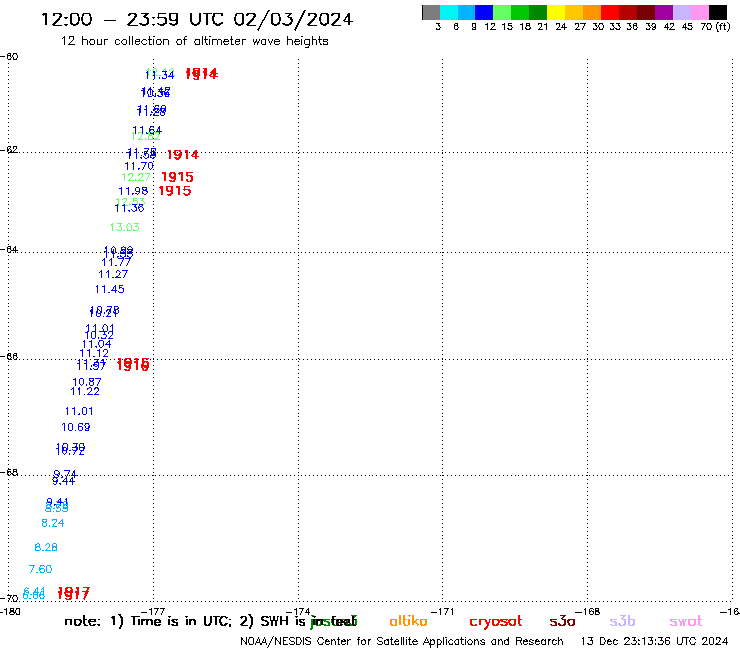Click the '12 hour collection of altimeter wave heights' subtitle
The width and height of the screenshot is (740, 650).
coord(194,41)
